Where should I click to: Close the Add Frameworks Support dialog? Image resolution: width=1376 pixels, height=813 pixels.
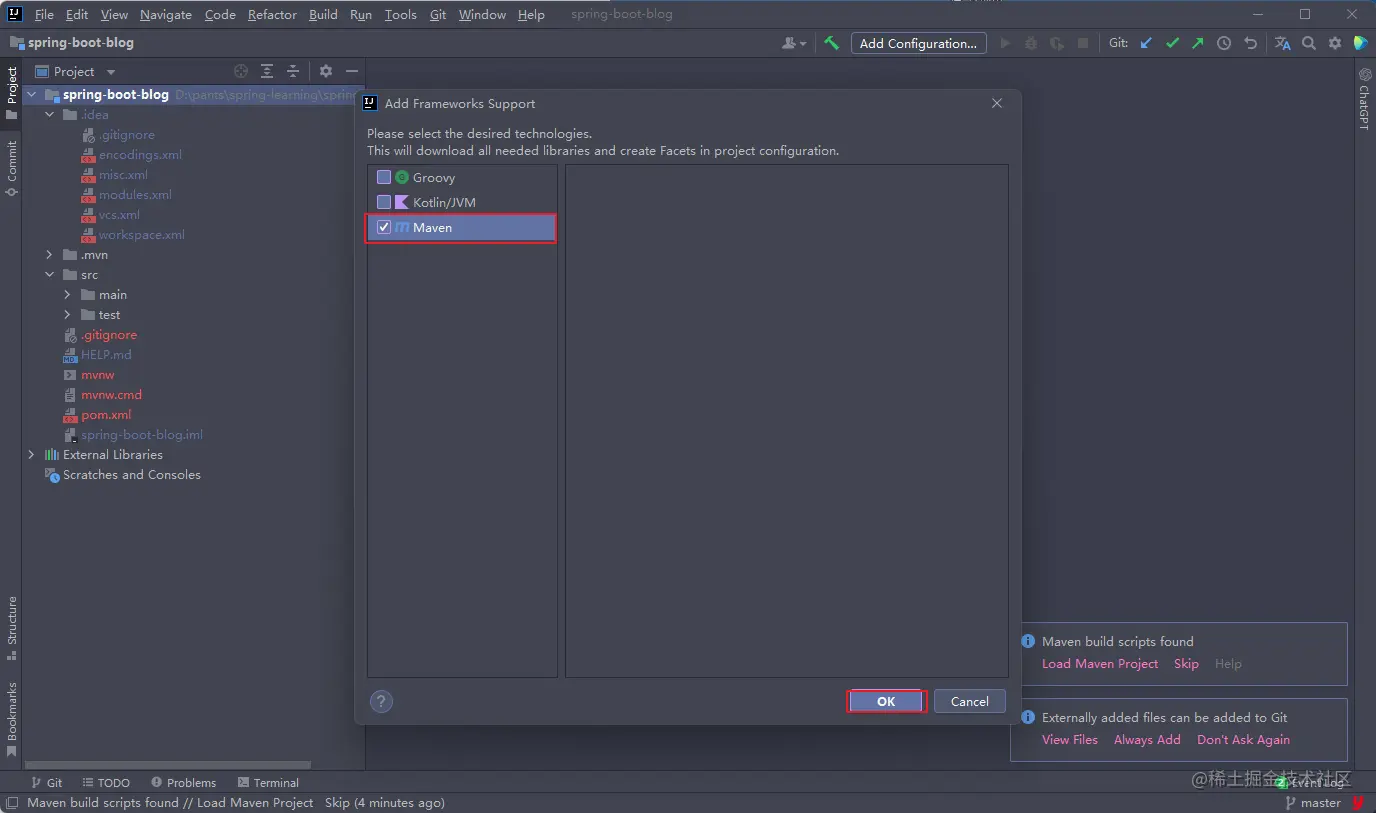tap(997, 103)
